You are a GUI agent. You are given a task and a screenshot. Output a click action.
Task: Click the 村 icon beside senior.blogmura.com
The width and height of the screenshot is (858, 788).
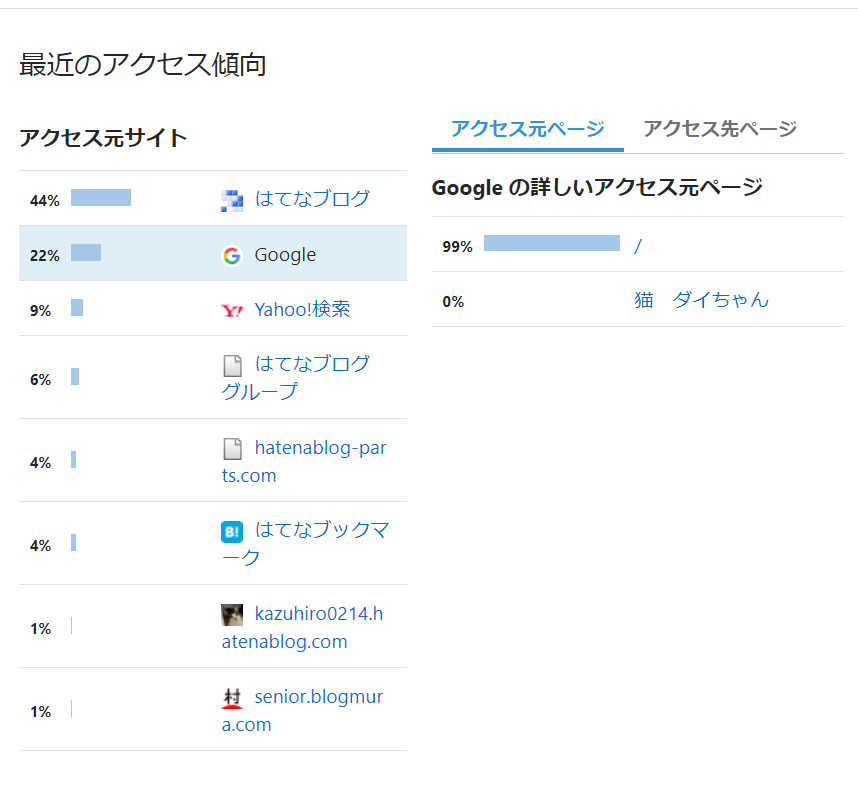(x=232, y=698)
